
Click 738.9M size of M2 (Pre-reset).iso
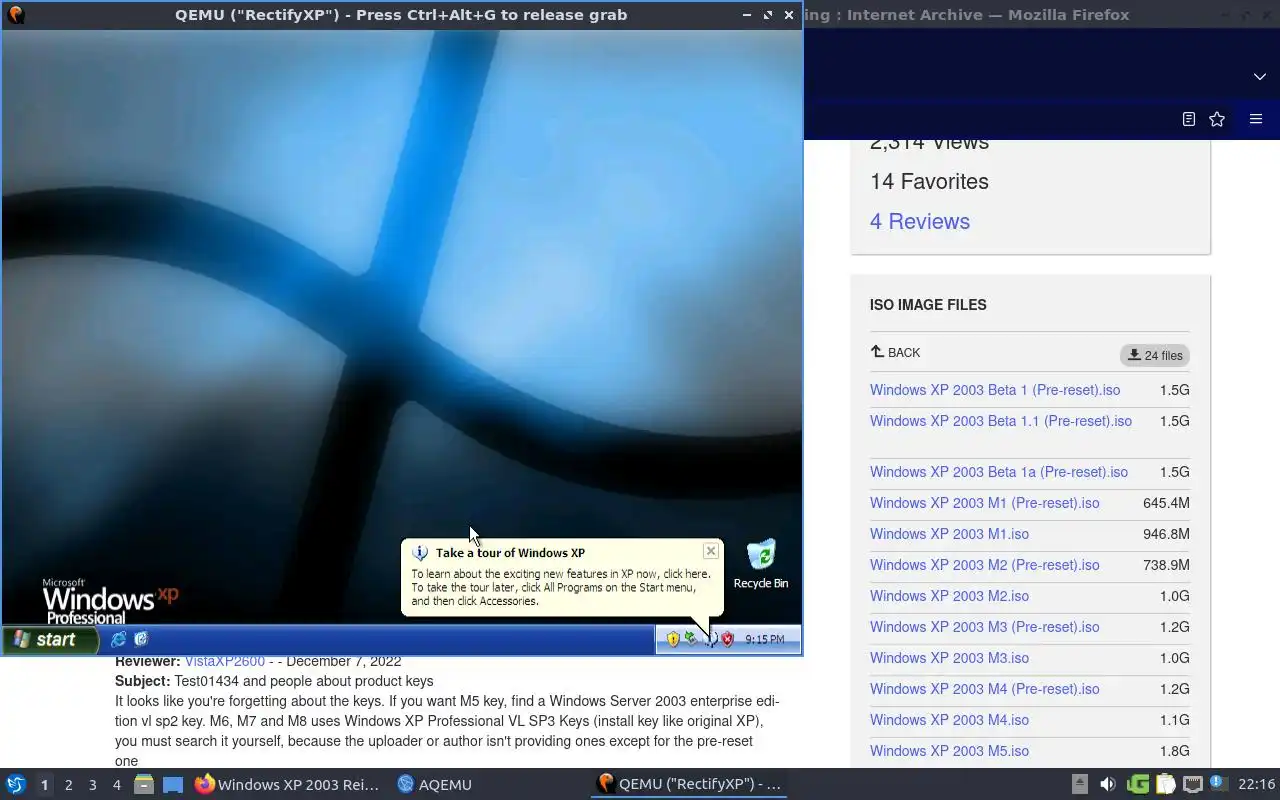[x=1166, y=565]
